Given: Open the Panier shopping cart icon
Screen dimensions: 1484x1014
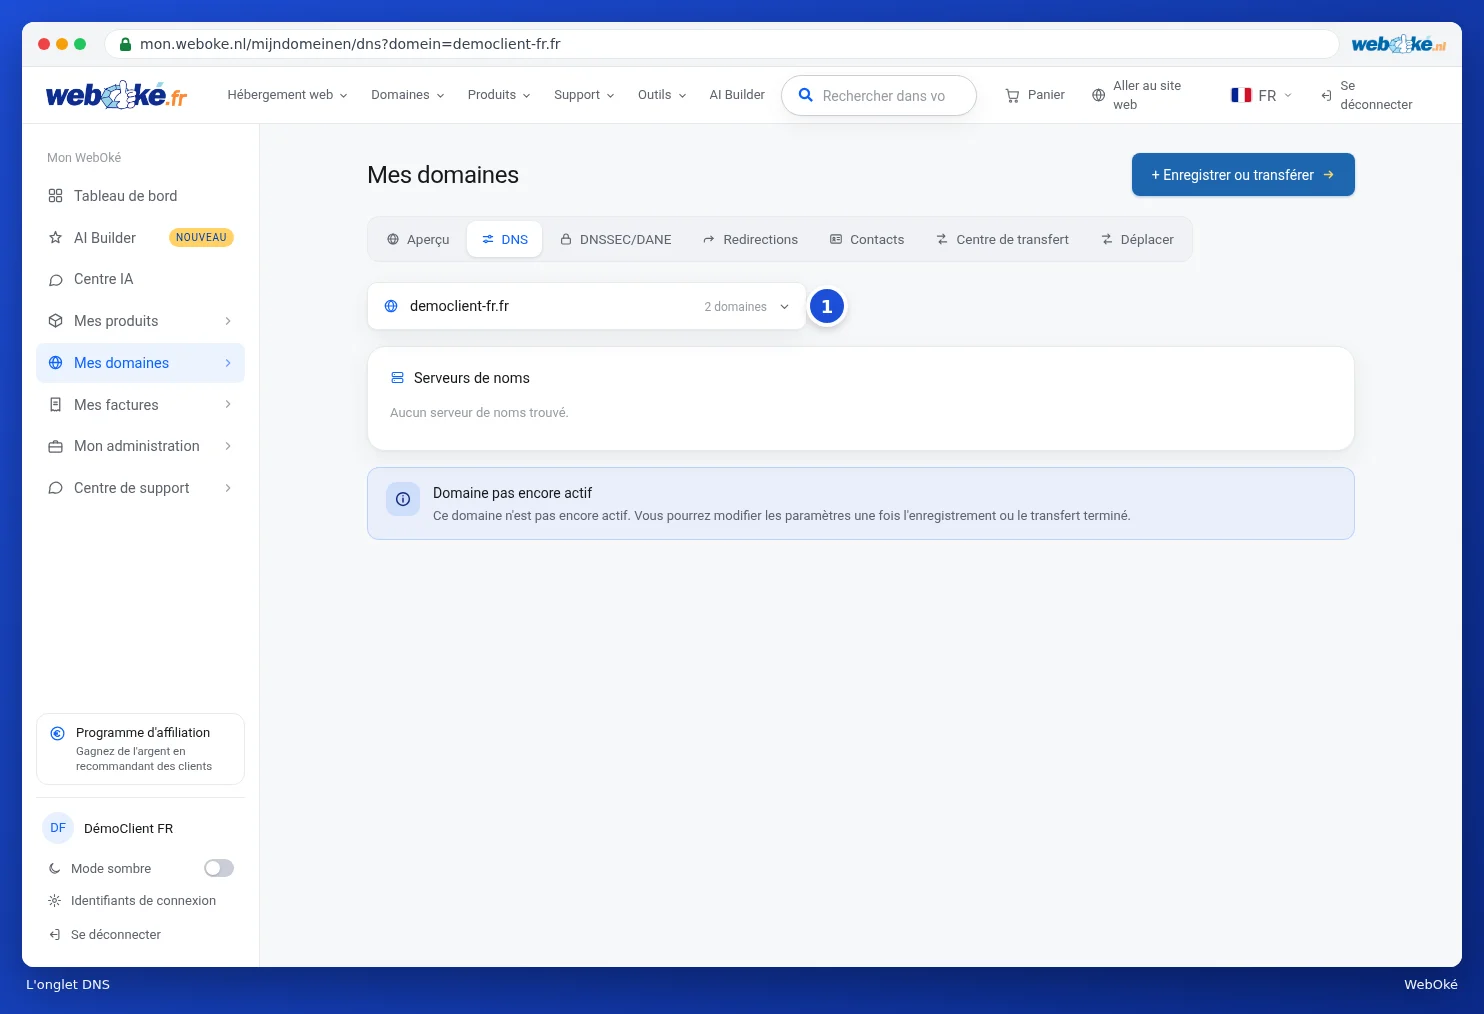Looking at the screenshot, I should [x=1012, y=95].
